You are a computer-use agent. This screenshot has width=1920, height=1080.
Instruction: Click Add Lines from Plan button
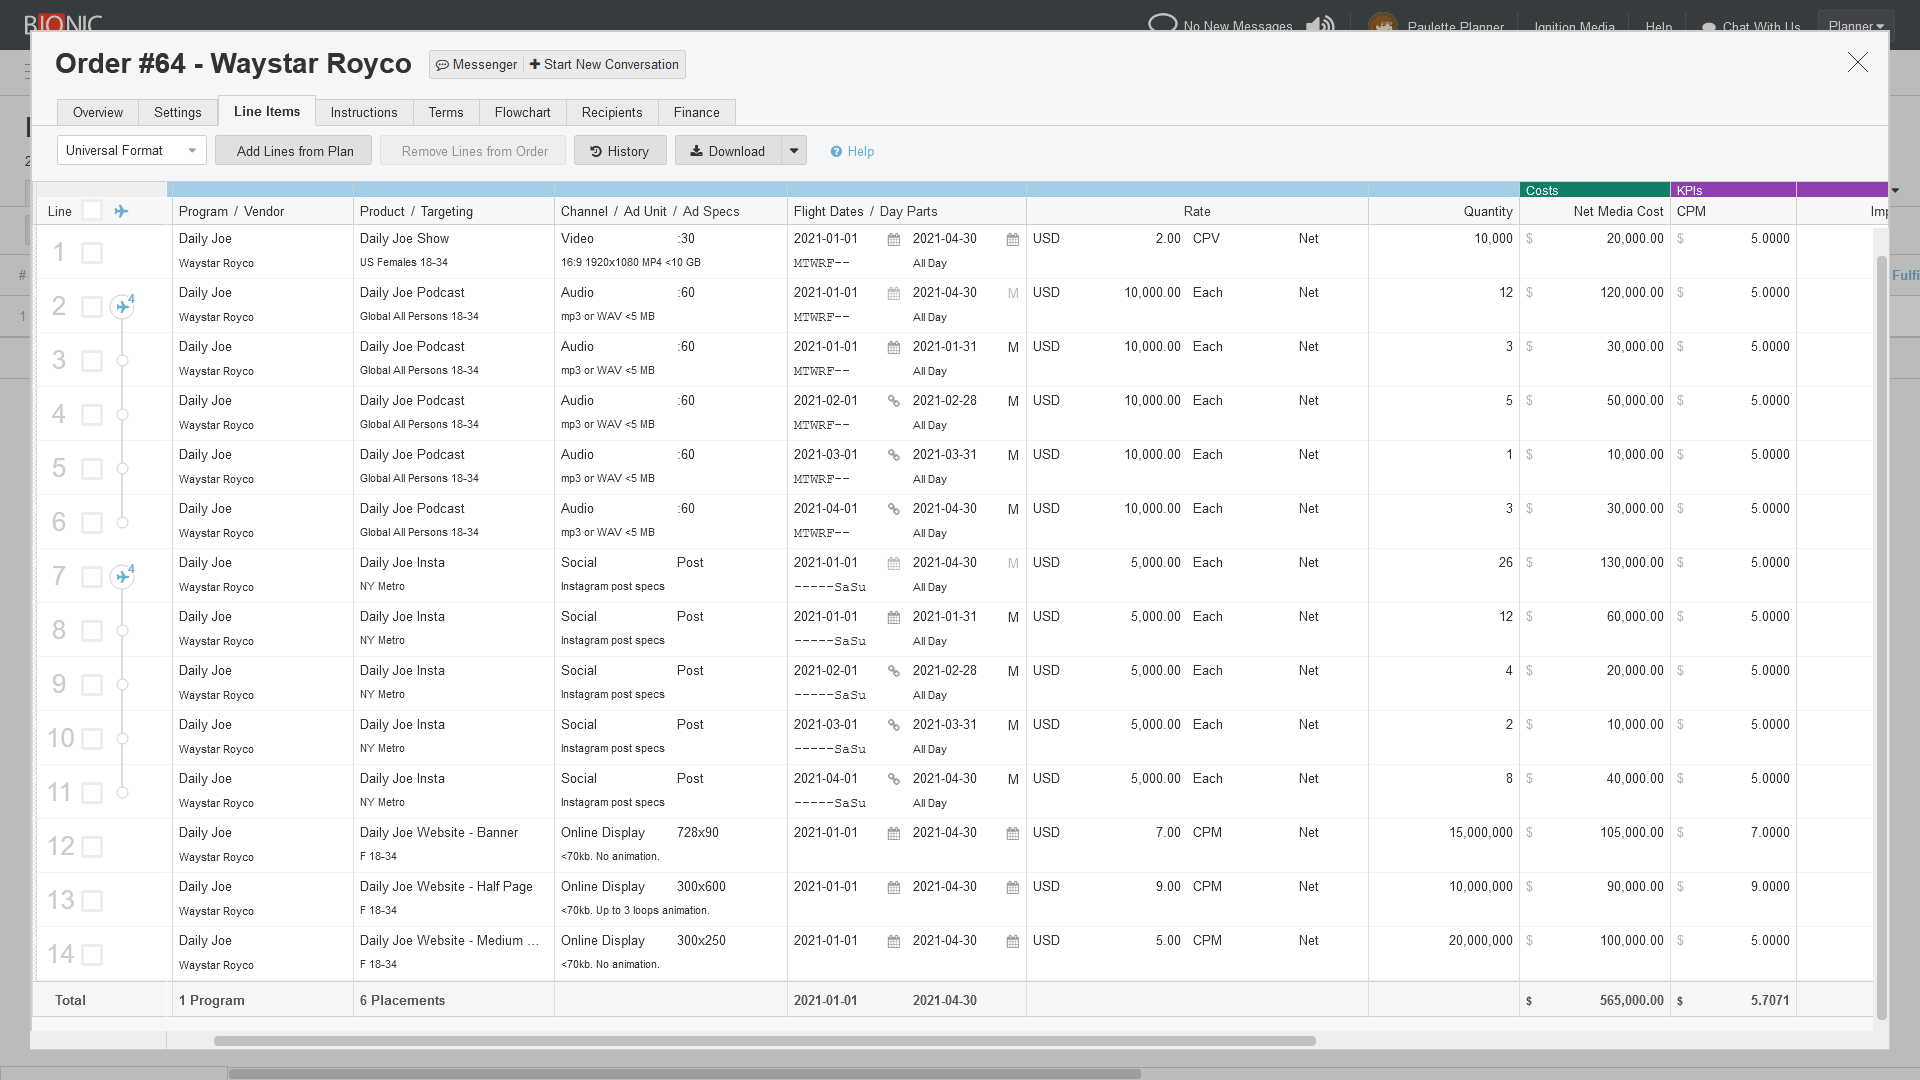coord(294,151)
